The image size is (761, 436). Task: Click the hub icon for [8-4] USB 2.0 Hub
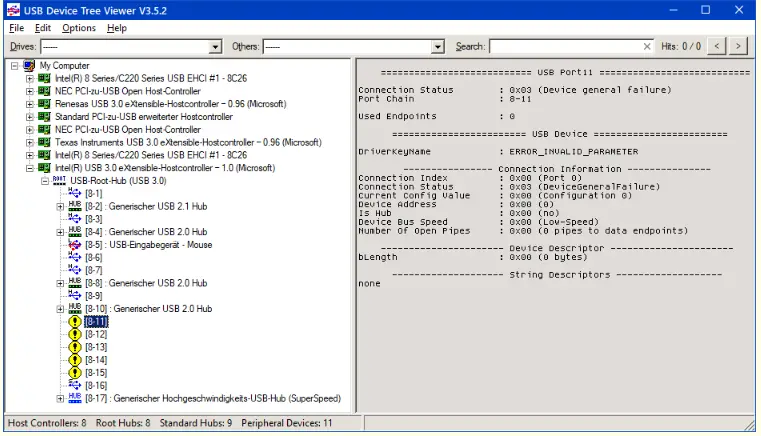coord(75,232)
